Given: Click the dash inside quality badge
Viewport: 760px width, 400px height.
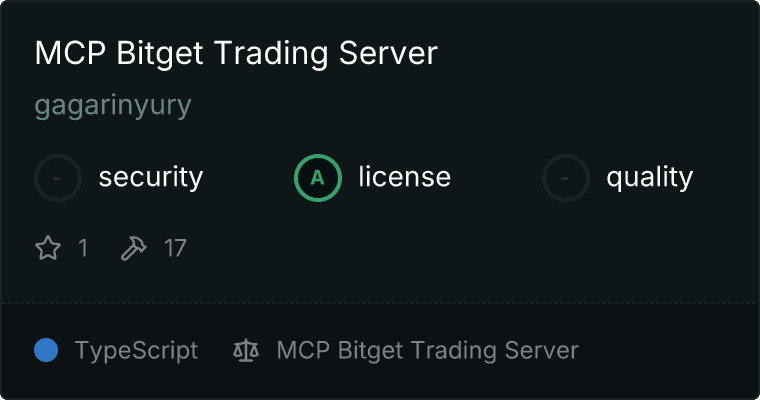Looking at the screenshot, I should (x=564, y=178).
